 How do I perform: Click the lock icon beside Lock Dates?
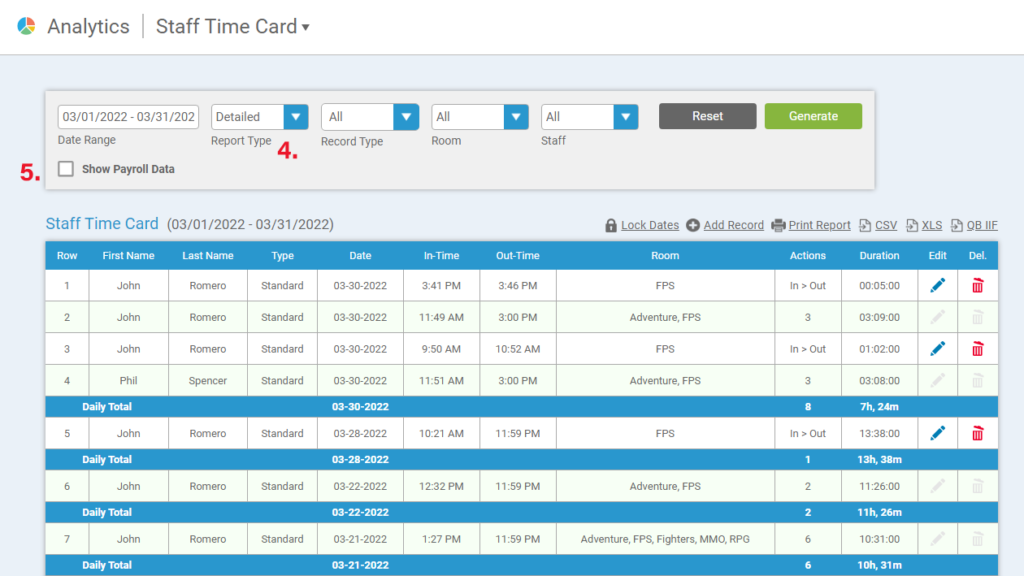(x=611, y=225)
